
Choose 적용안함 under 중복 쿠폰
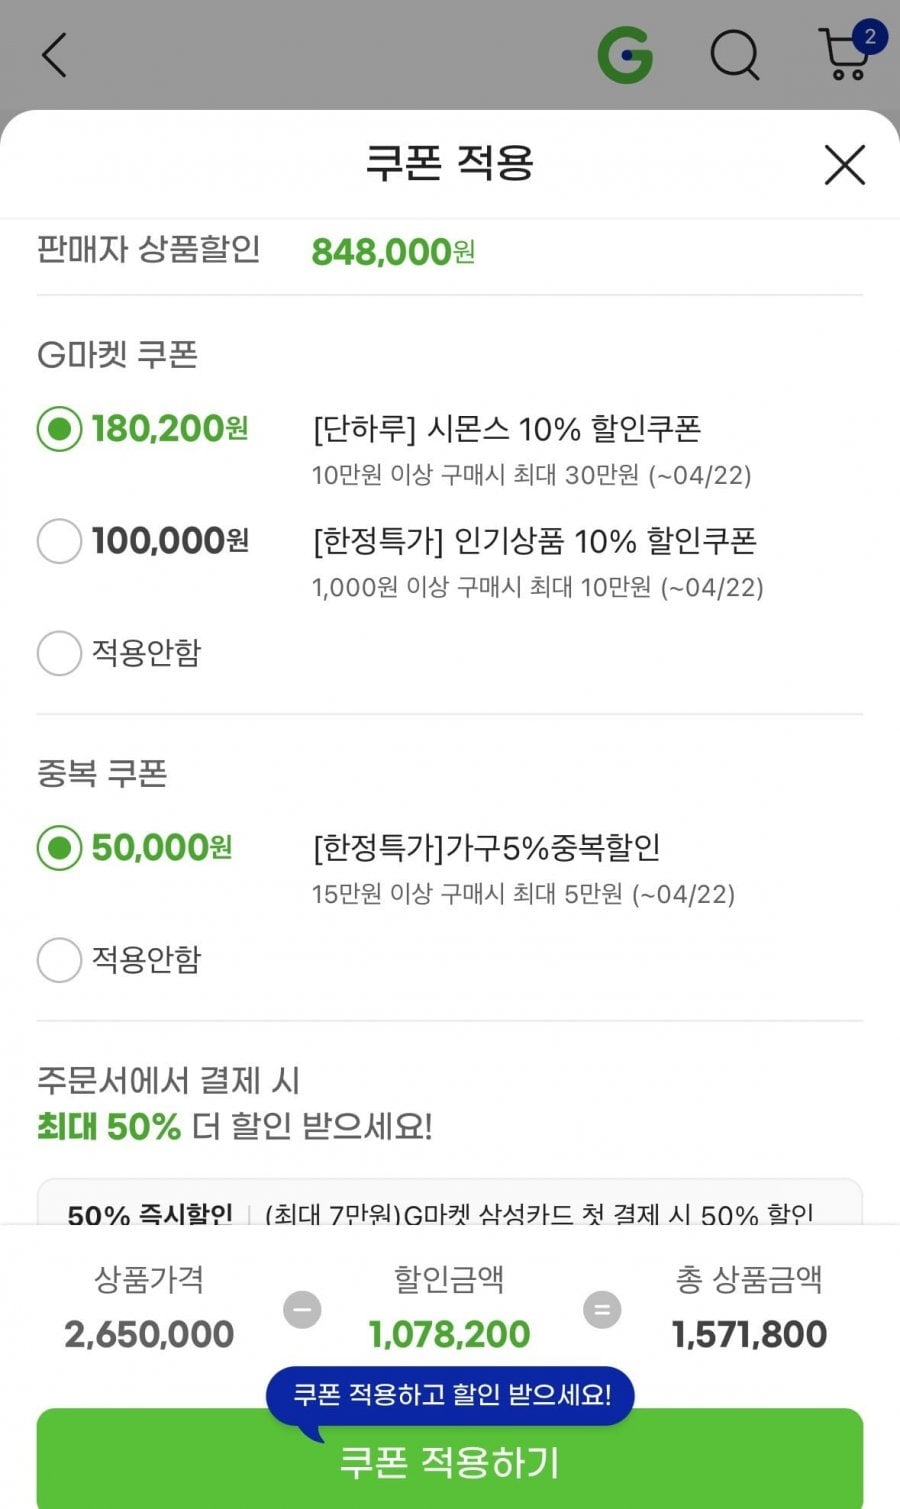tap(59, 960)
